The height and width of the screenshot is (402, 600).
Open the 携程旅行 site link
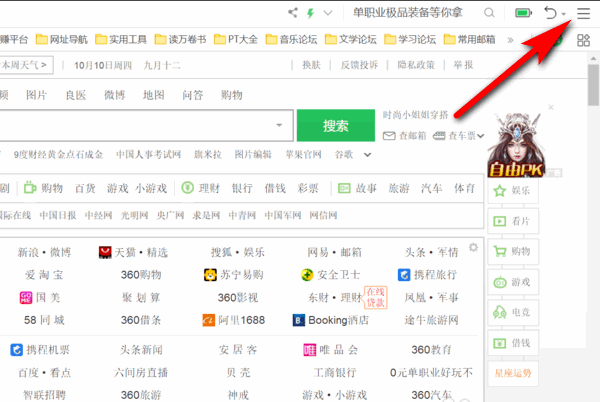tap(427, 275)
